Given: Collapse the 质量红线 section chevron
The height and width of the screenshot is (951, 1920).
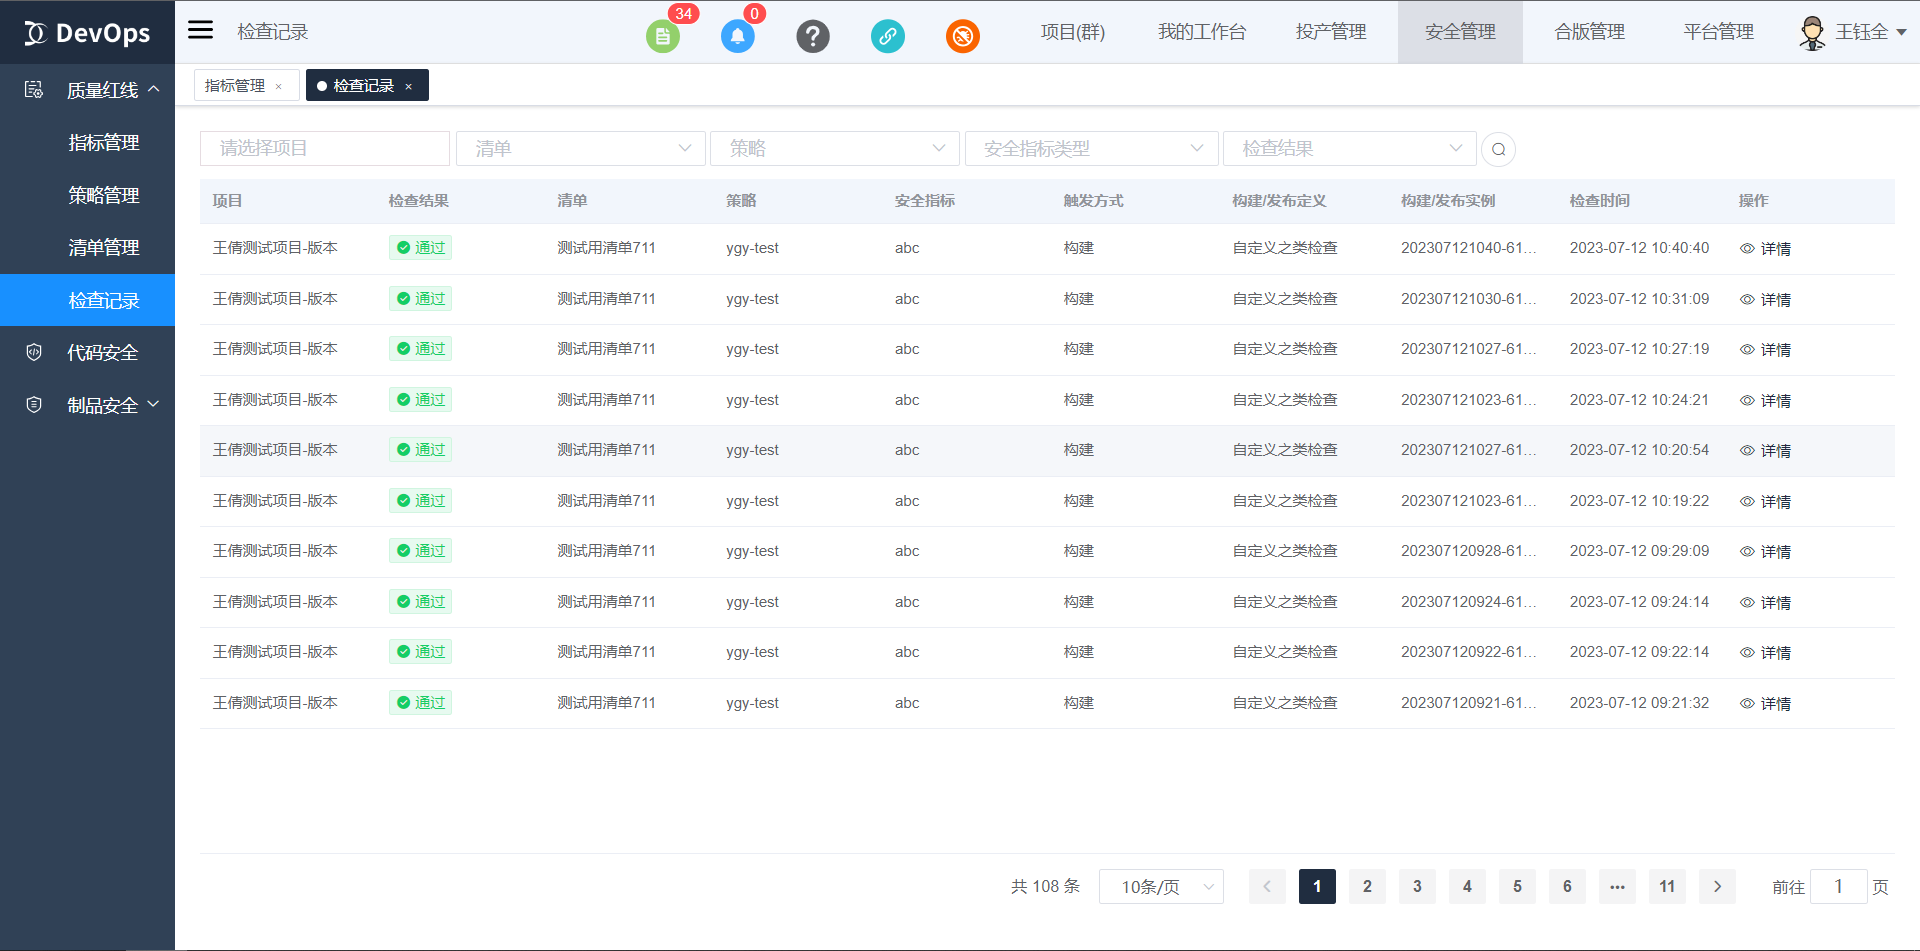Looking at the screenshot, I should click(x=156, y=88).
